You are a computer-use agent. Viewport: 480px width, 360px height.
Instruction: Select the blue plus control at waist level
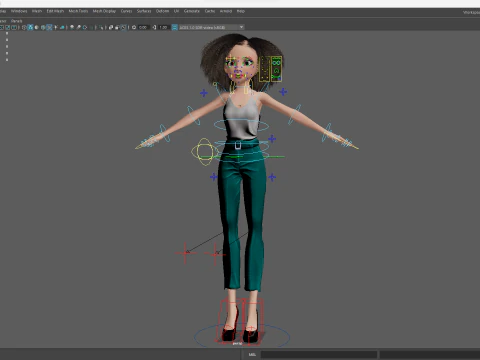click(x=272, y=139)
